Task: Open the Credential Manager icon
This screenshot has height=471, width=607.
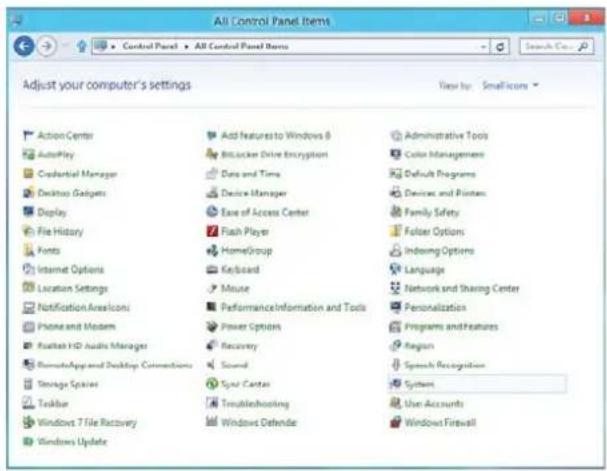Action: [28, 173]
